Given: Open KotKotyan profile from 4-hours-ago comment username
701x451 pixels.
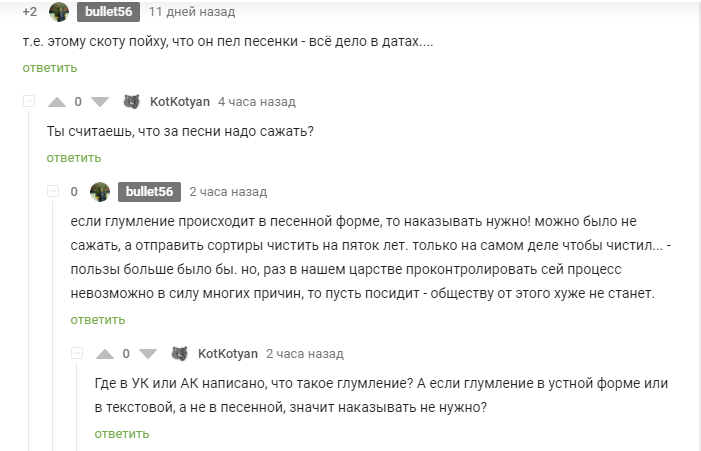Looking at the screenshot, I should pyautogui.click(x=179, y=102).
